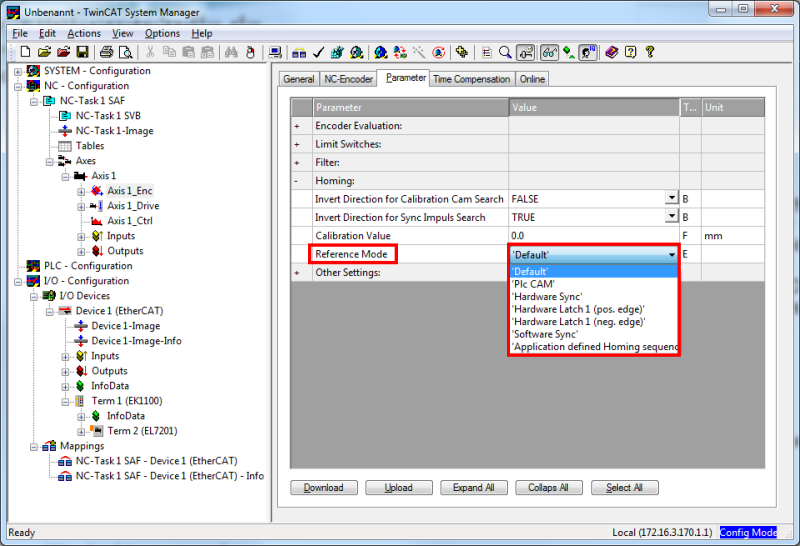Click the Save floppy disk icon
This screenshot has height=546, width=800.
pos(82,52)
